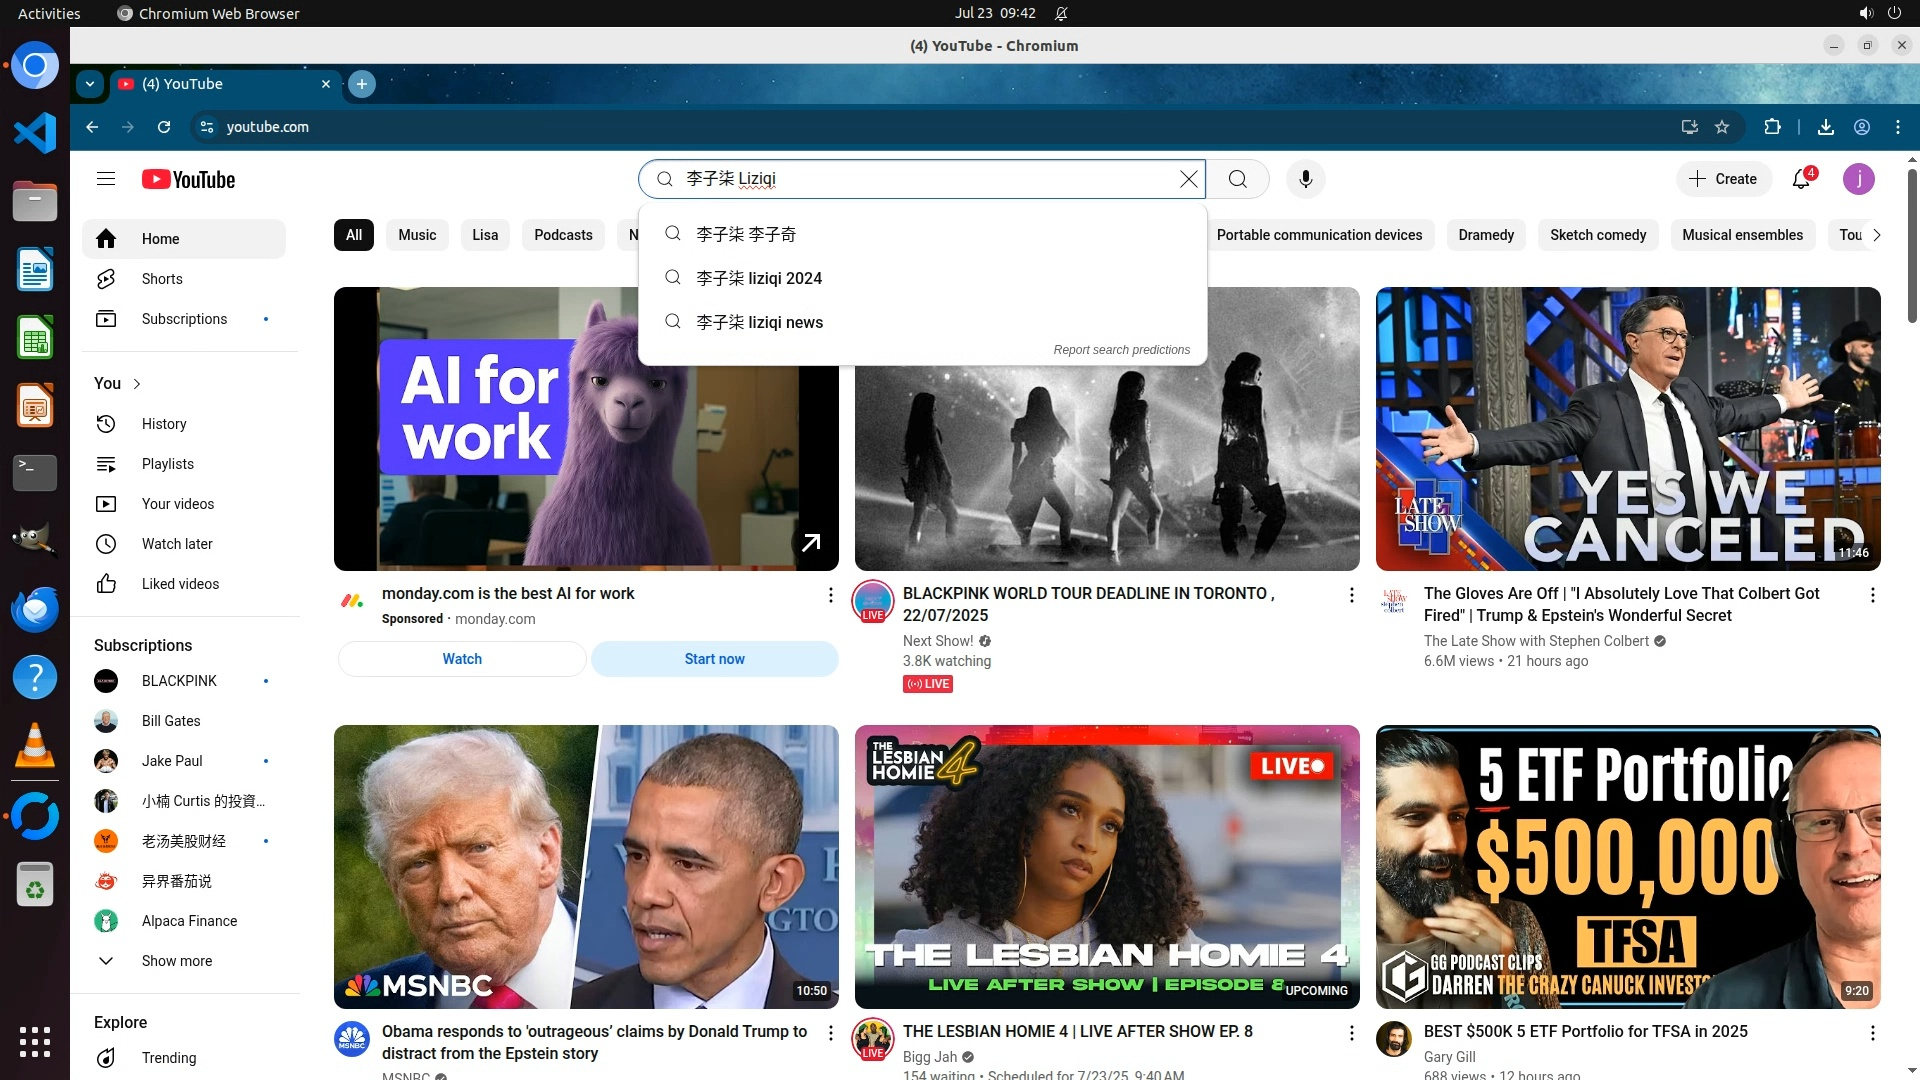Open Files from the Ubuntu dock
The image size is (1920, 1080).
35,202
